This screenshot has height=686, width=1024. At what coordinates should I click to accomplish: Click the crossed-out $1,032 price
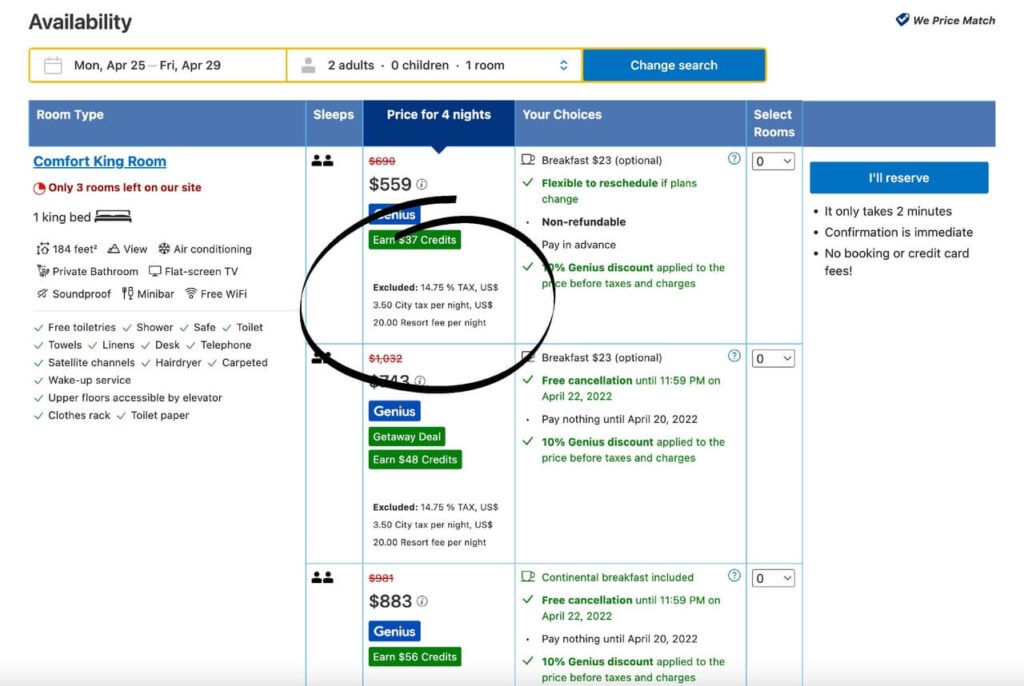385,358
